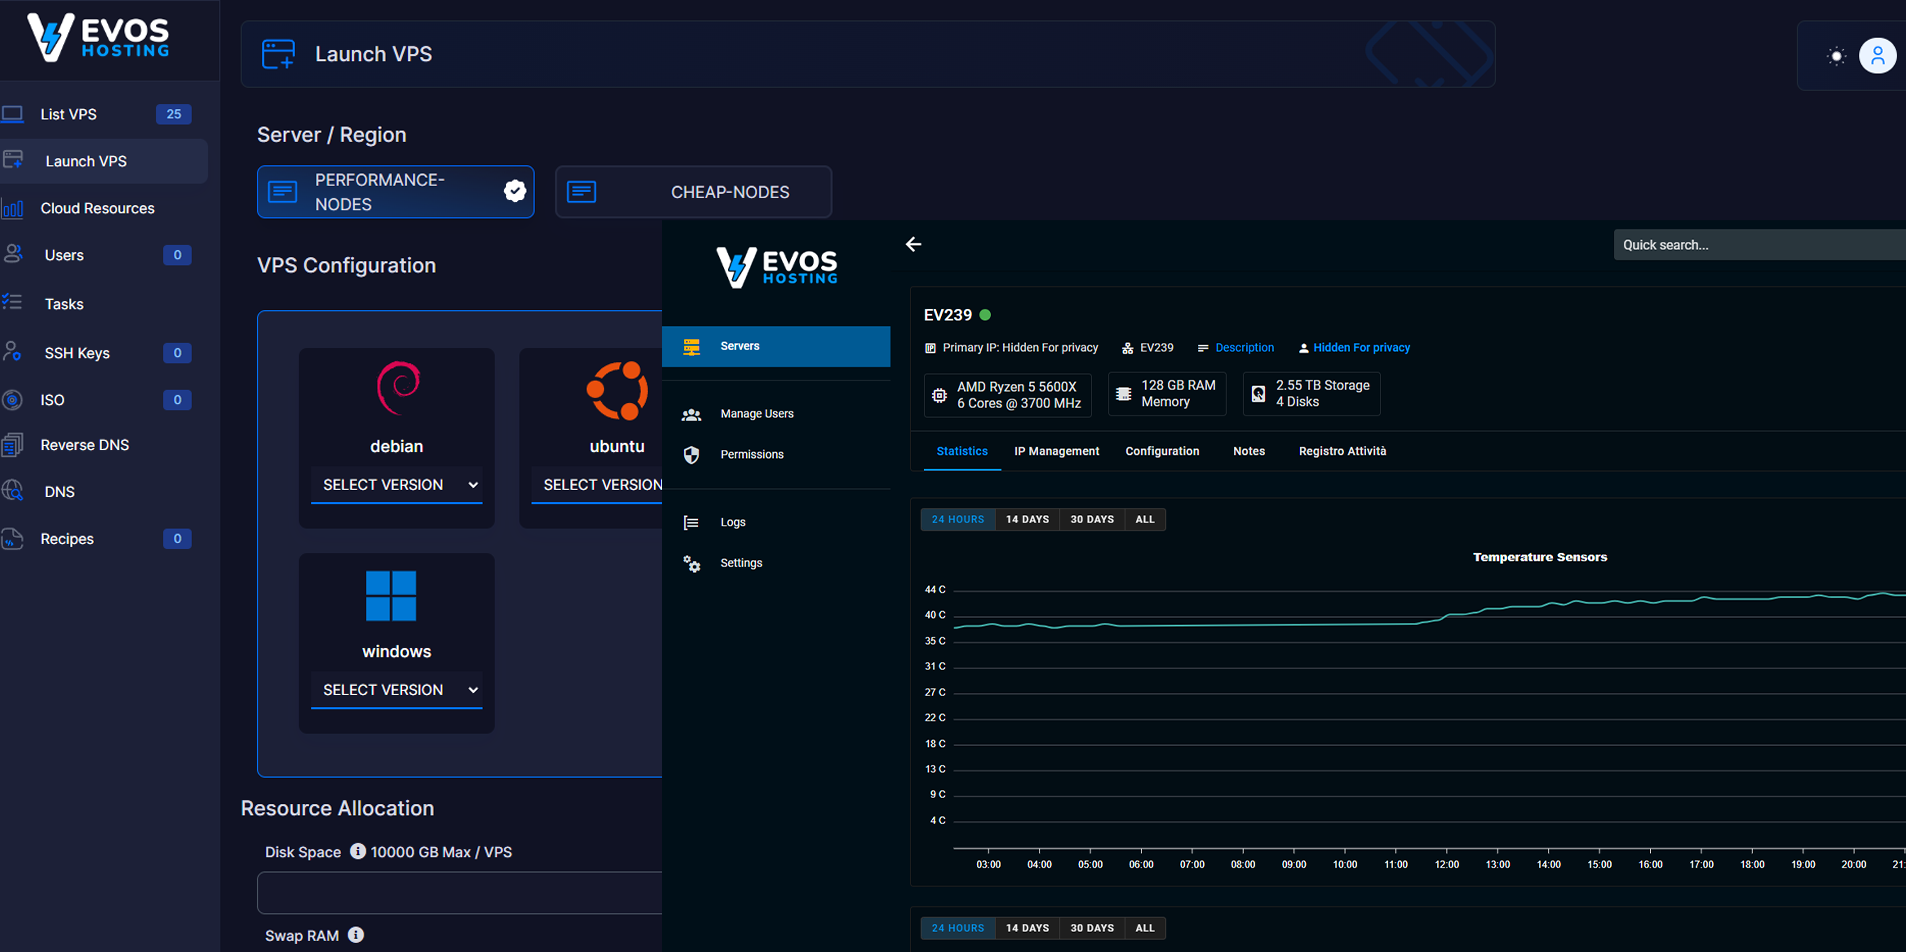Click the Quick search field

pos(1758,245)
